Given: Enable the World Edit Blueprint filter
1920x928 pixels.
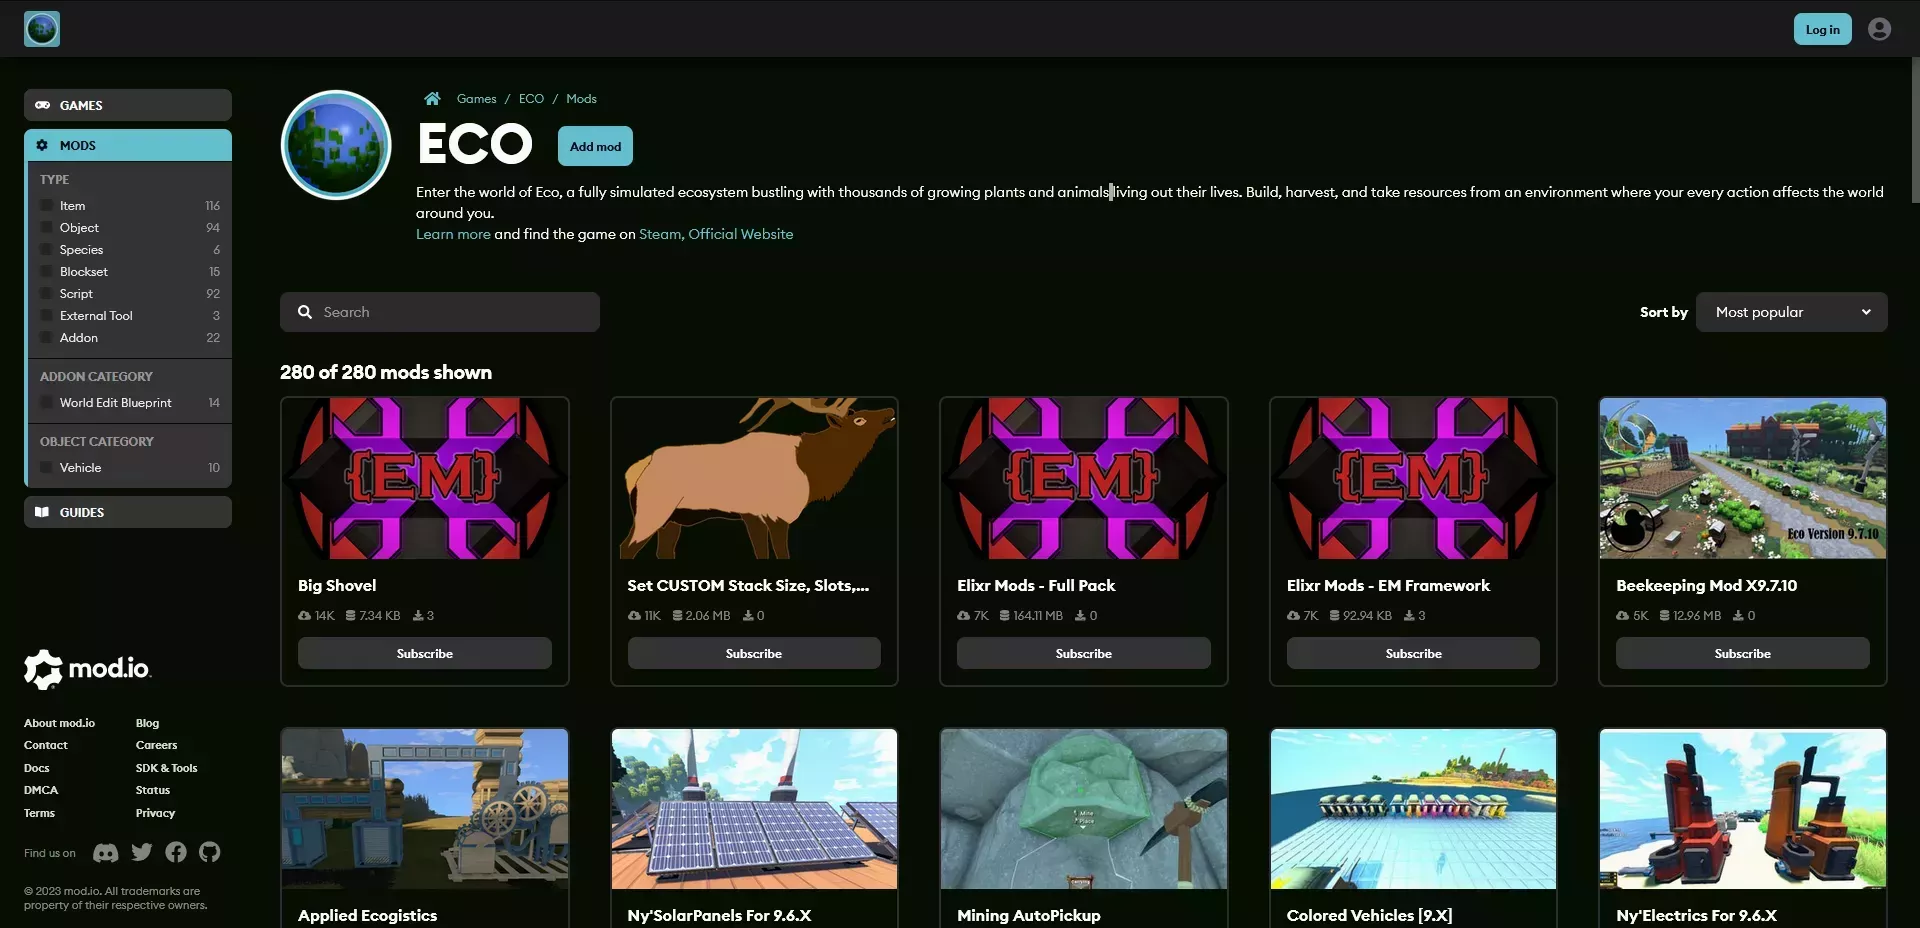Looking at the screenshot, I should coord(45,402).
